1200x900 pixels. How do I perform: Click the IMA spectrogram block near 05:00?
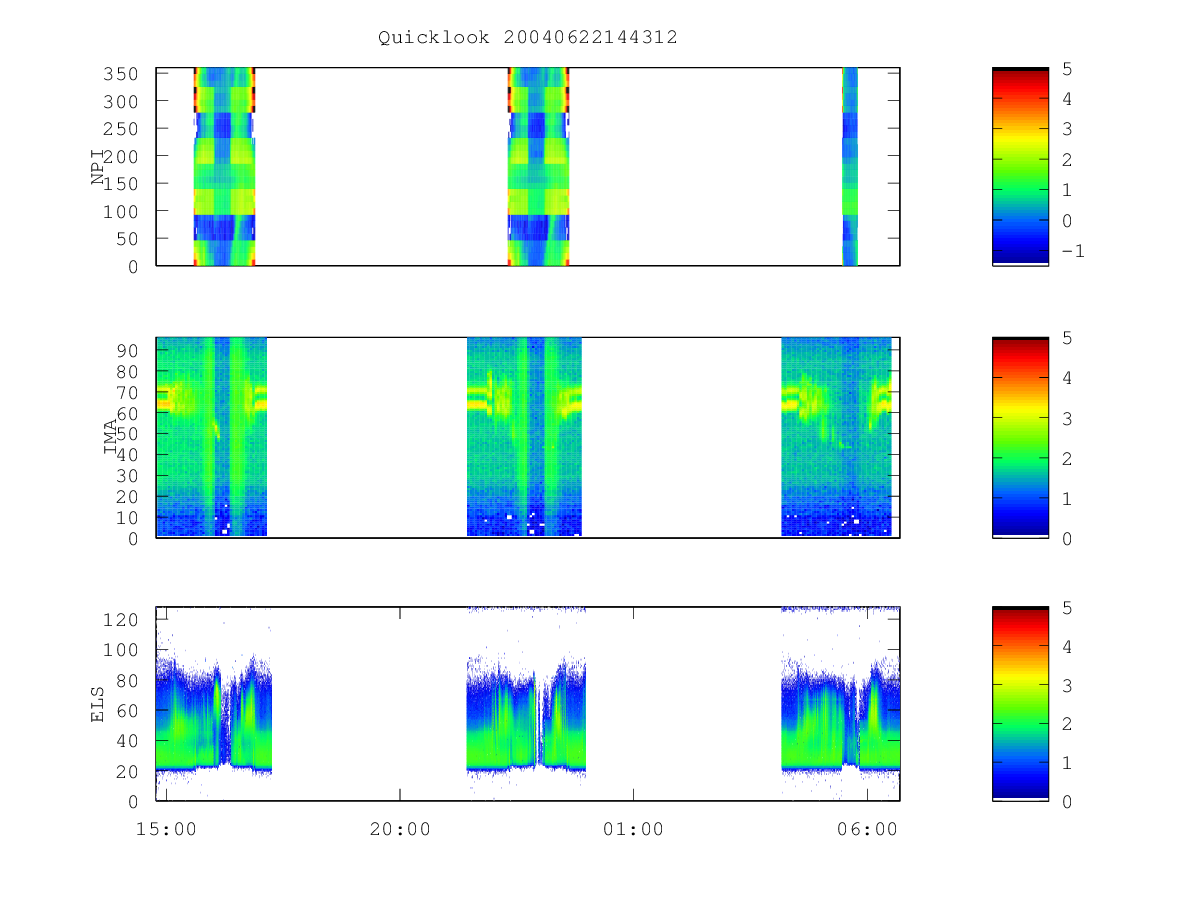coord(836,437)
